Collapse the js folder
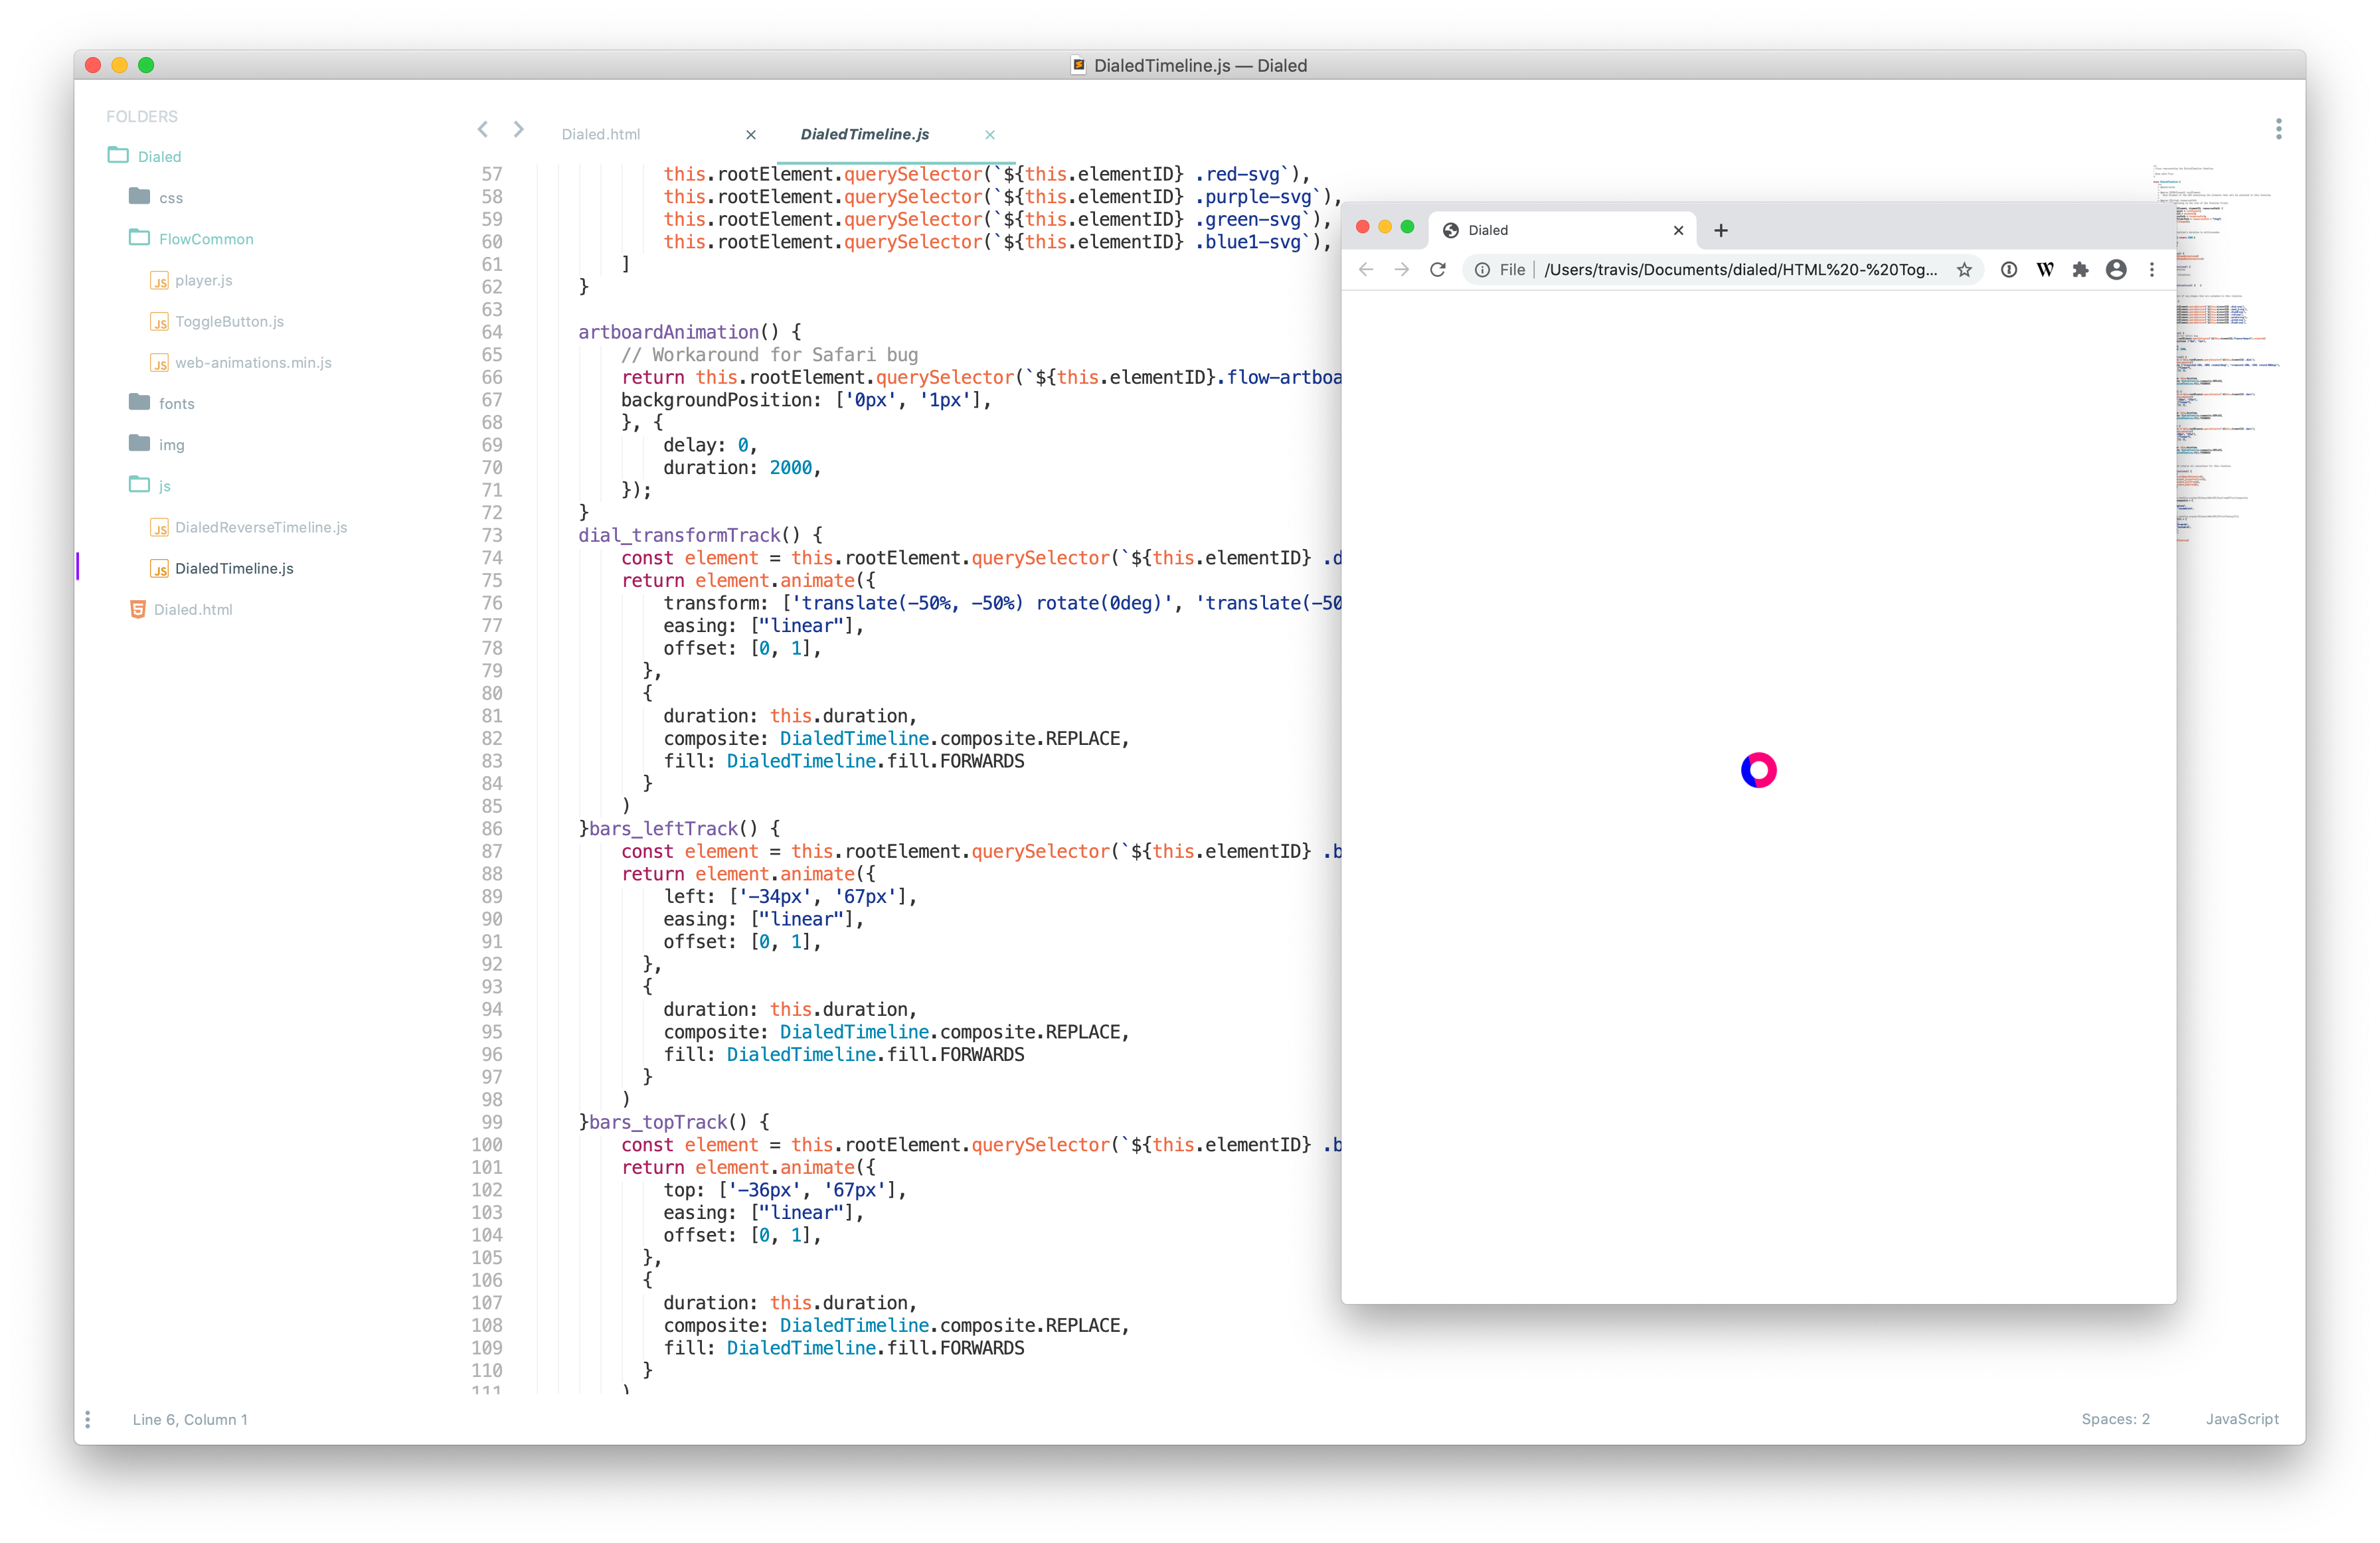The height and width of the screenshot is (1543, 2380). click(x=164, y=486)
